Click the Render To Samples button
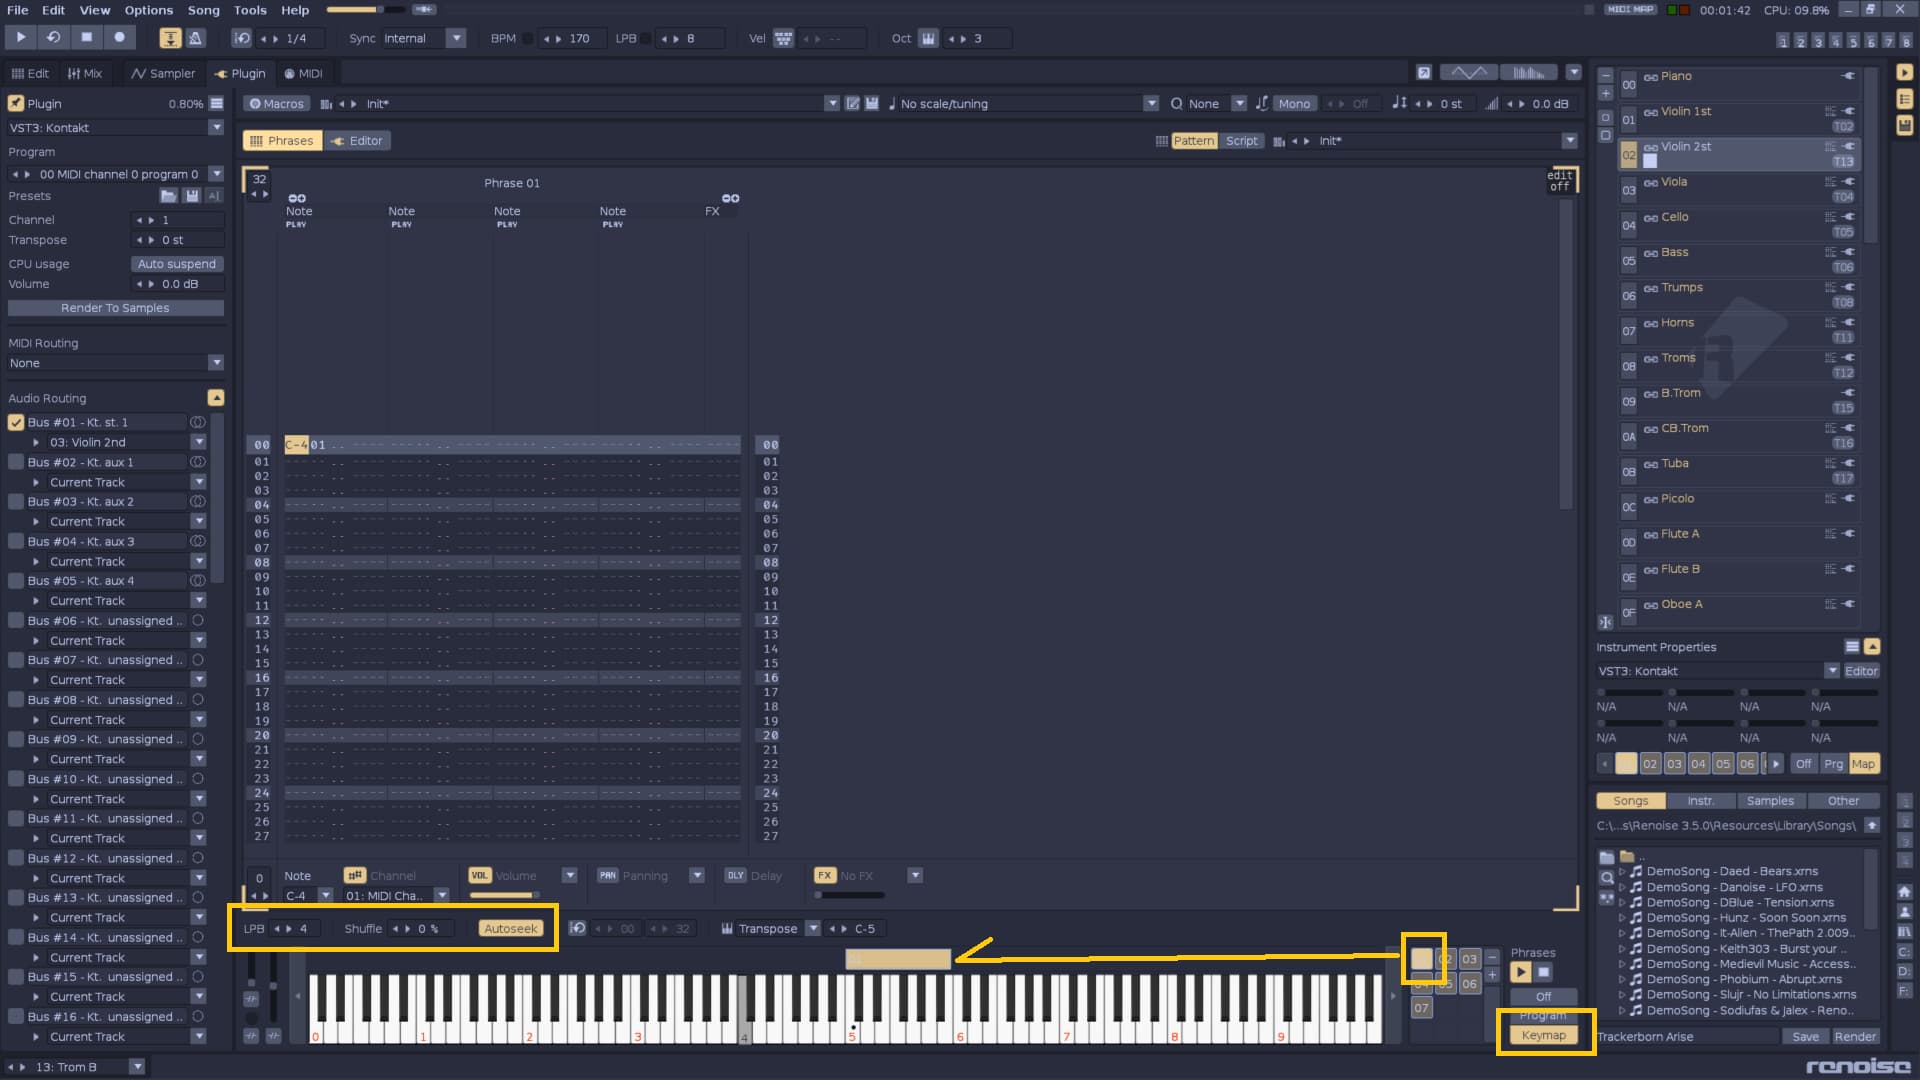This screenshot has width=1920, height=1080. tap(115, 308)
